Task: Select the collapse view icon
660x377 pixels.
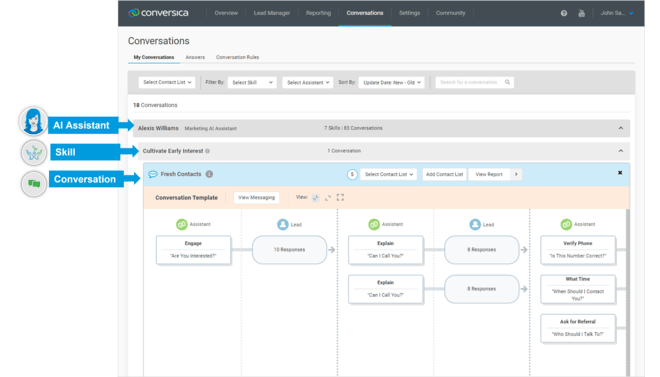Action: click(x=316, y=197)
